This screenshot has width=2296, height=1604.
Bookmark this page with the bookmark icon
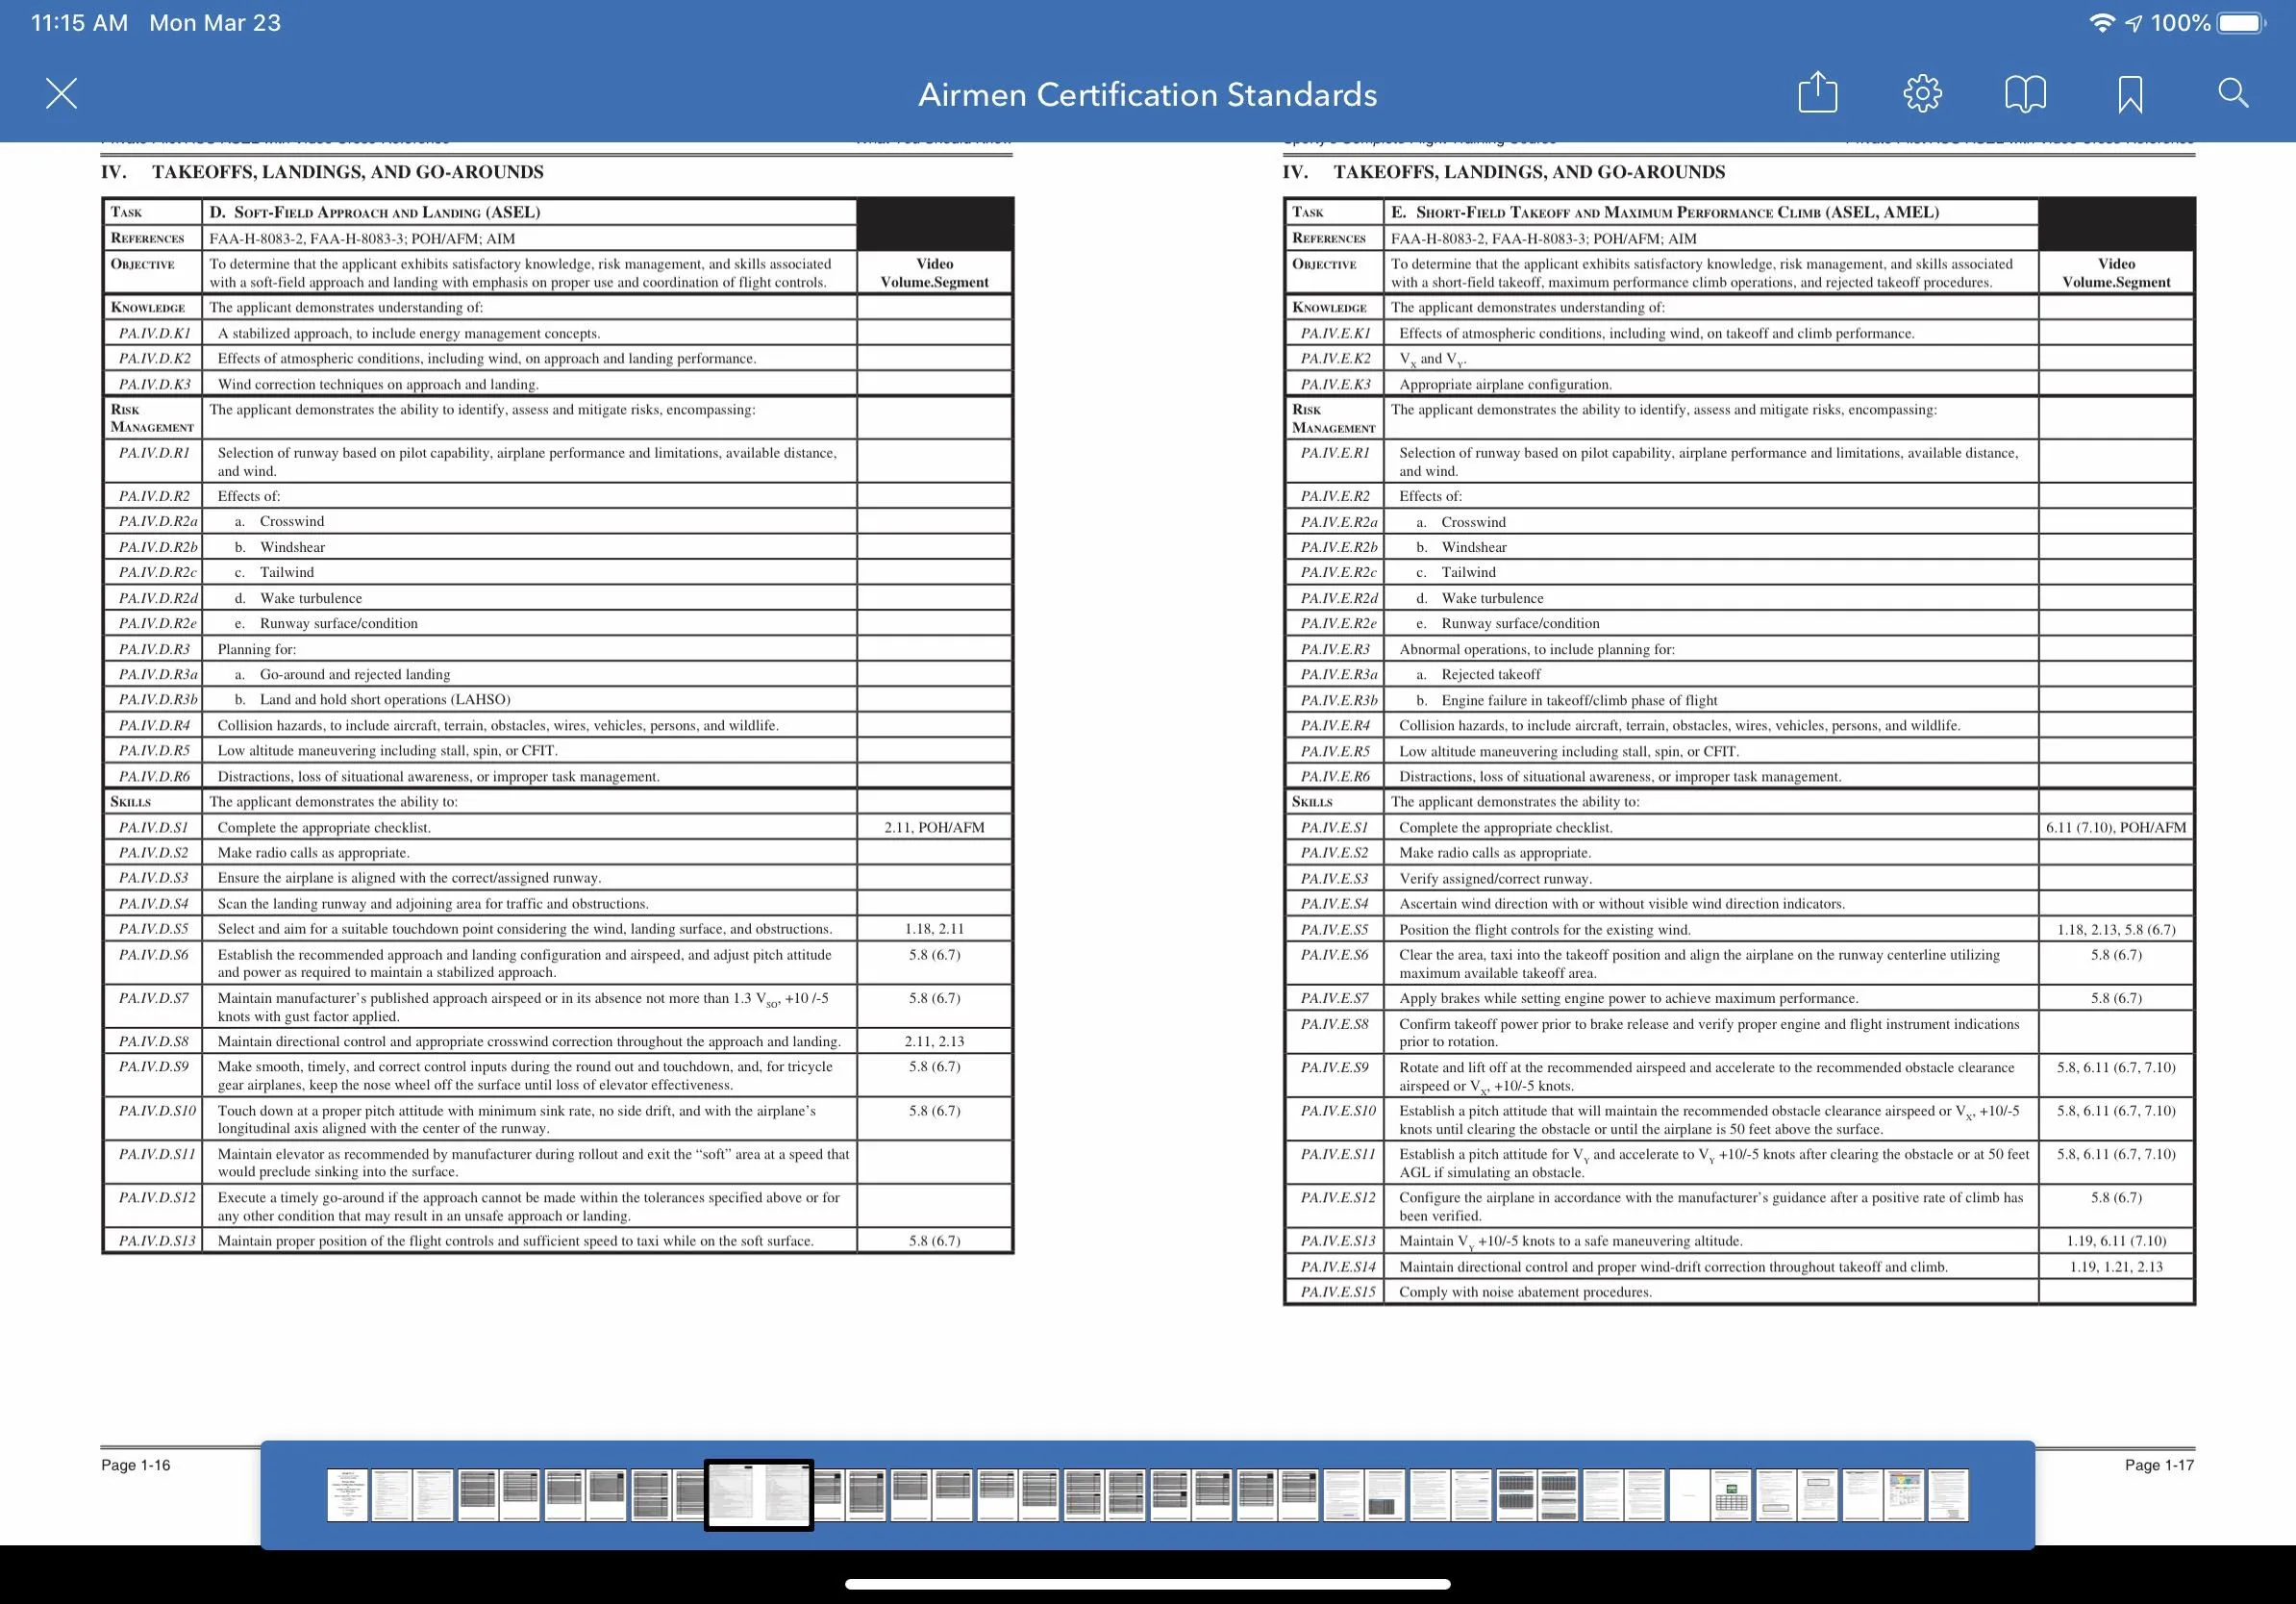2130,95
